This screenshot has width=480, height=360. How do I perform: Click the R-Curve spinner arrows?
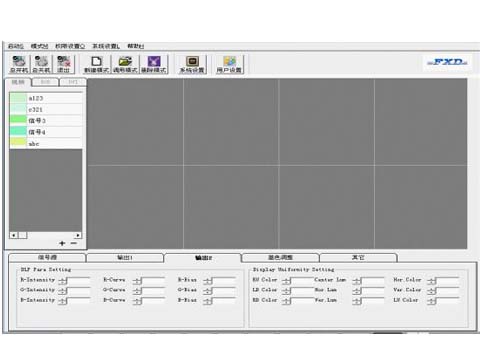137,281
